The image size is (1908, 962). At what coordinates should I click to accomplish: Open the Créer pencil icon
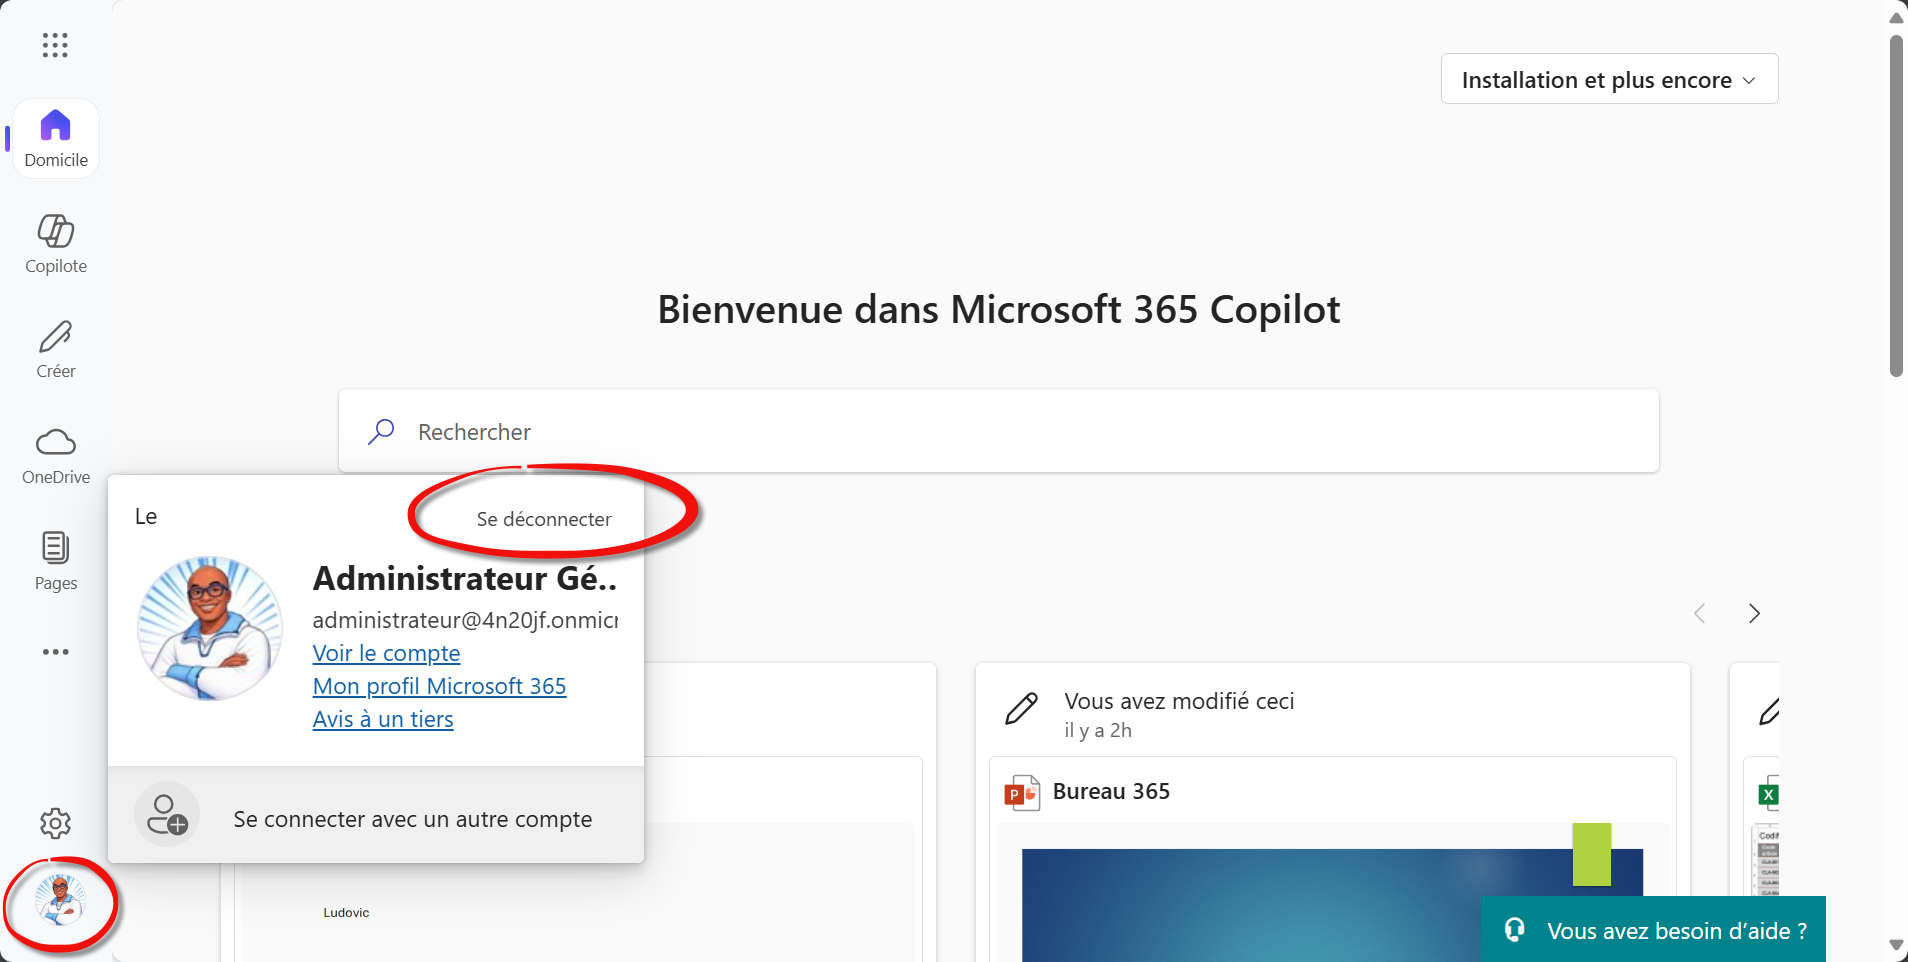point(56,349)
